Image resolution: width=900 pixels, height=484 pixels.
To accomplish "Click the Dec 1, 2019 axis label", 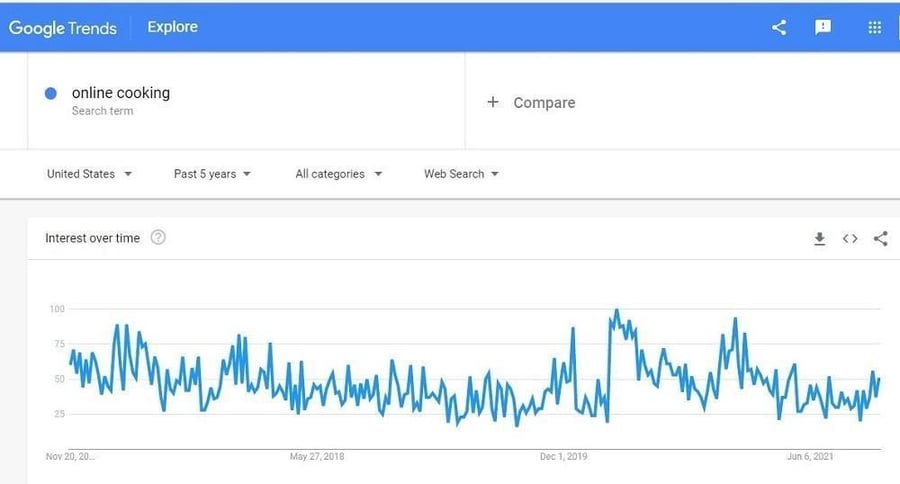I will pyautogui.click(x=563, y=456).
